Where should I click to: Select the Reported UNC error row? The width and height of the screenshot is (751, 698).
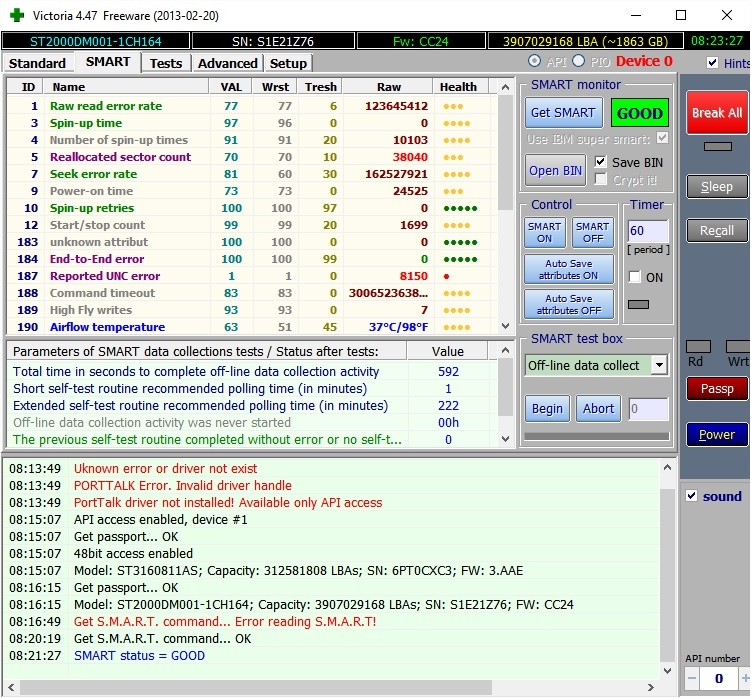point(252,276)
